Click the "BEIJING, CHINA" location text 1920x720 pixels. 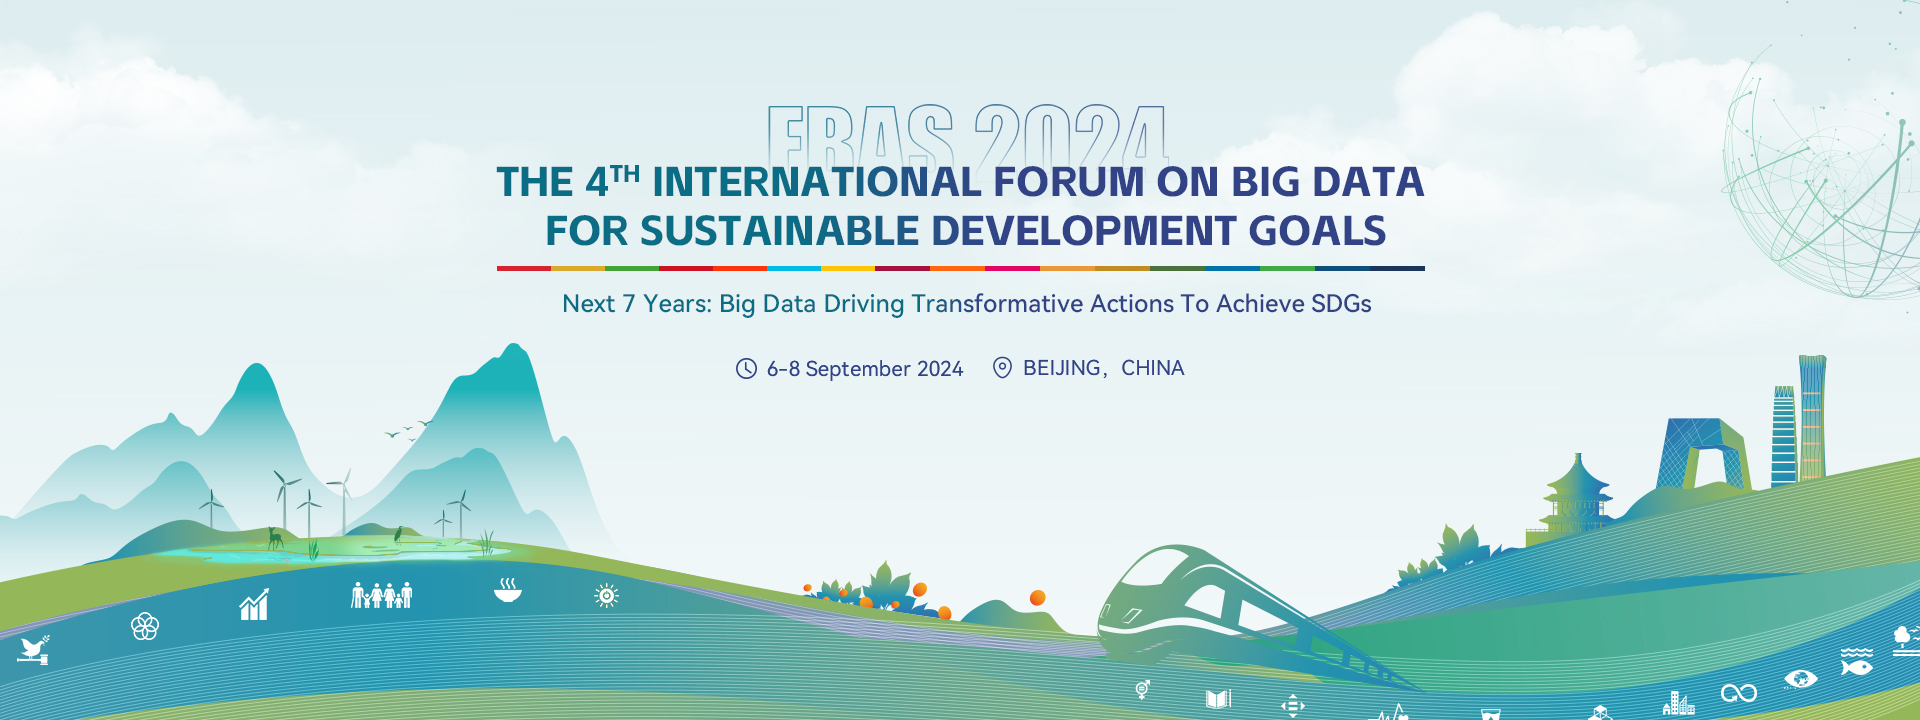pyautogui.click(x=1104, y=368)
